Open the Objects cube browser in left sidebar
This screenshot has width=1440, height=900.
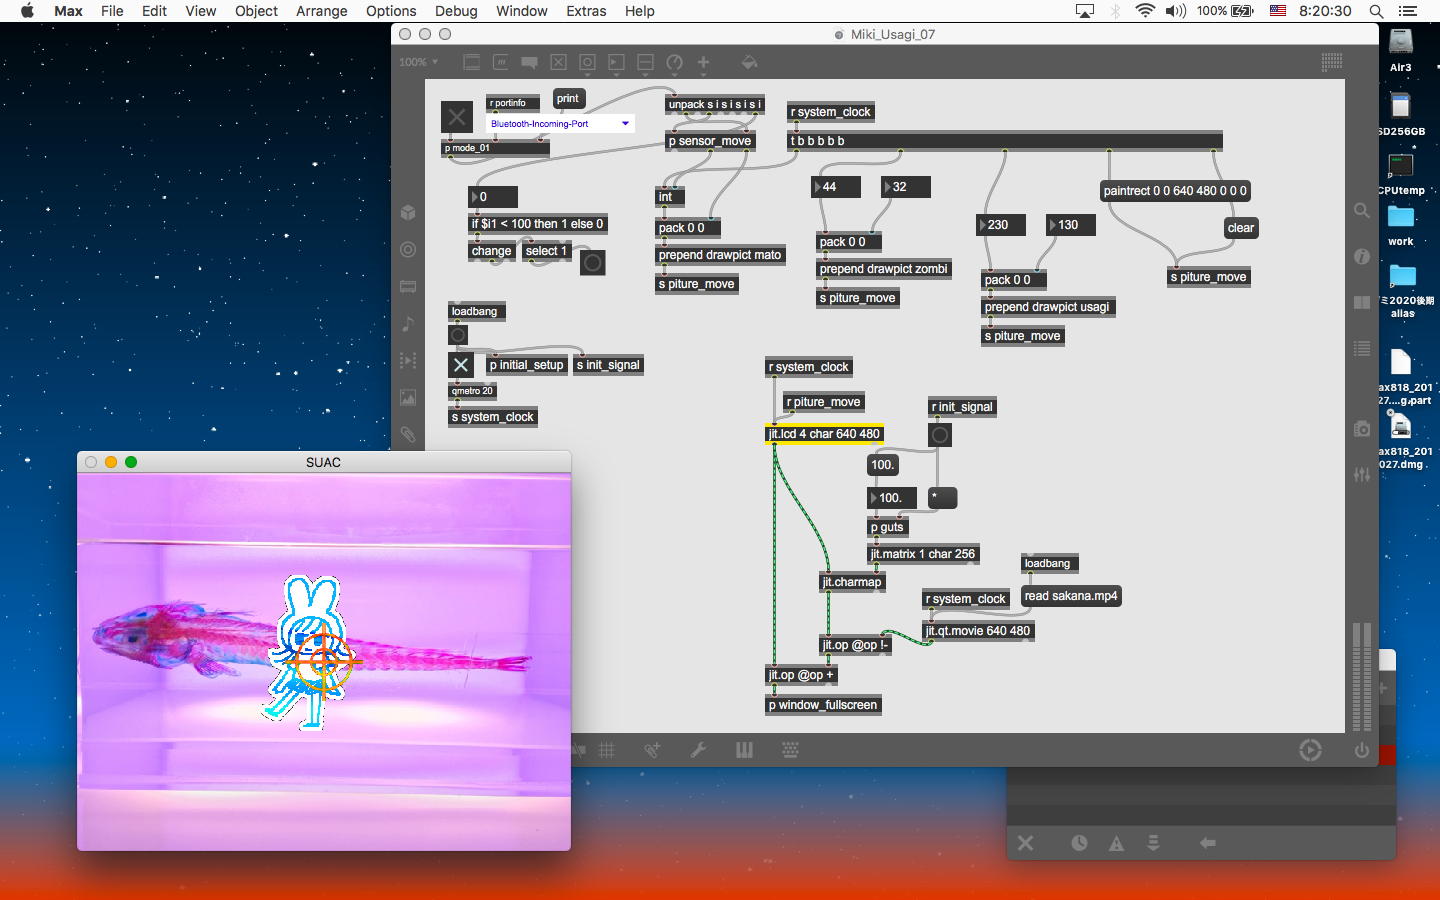[408, 212]
